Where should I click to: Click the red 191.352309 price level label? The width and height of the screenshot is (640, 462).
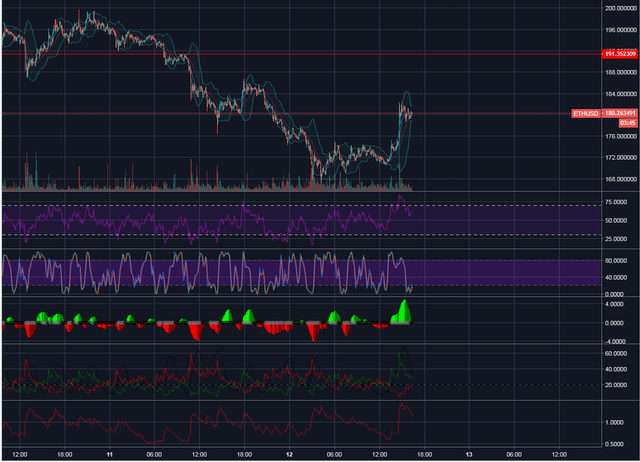[619, 54]
